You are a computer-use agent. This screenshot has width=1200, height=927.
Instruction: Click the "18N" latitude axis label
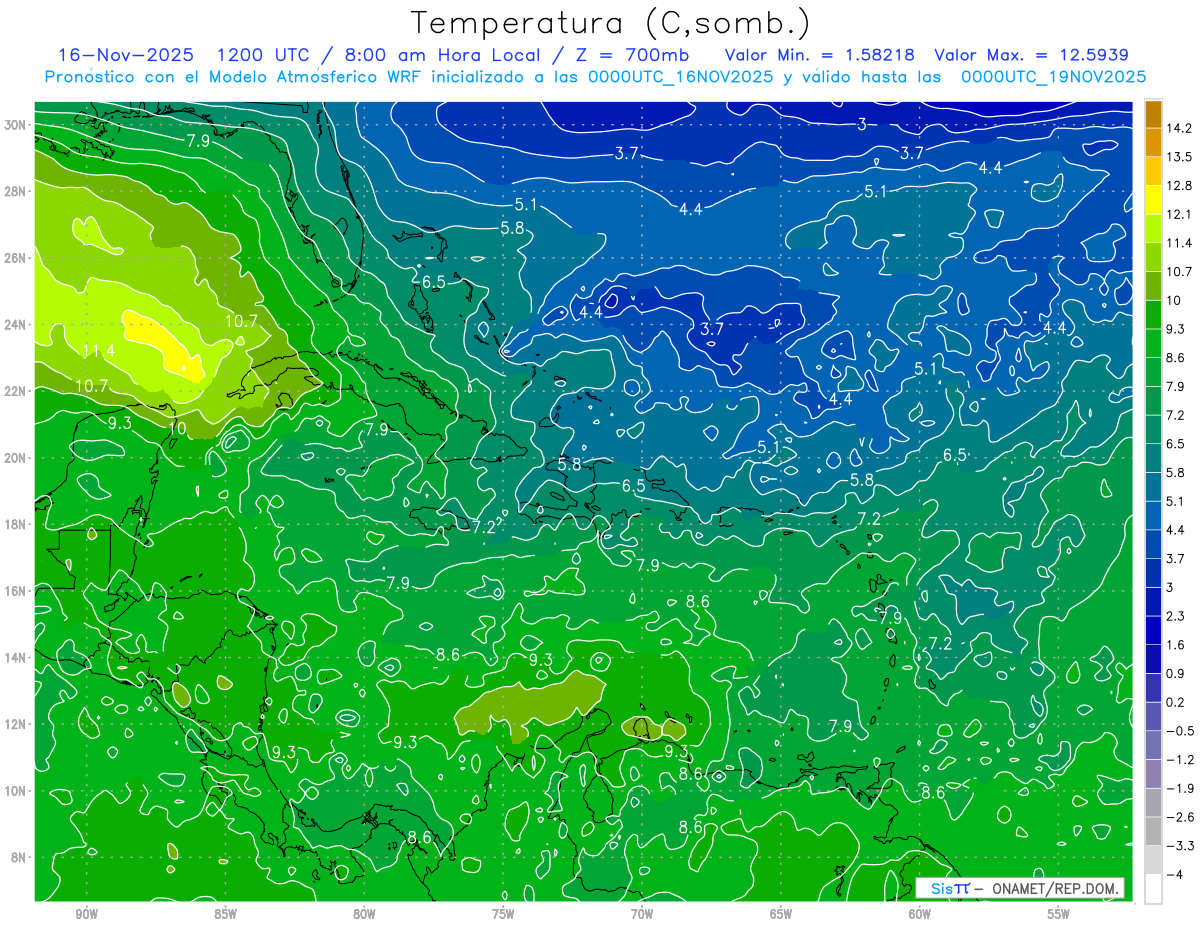15,525
